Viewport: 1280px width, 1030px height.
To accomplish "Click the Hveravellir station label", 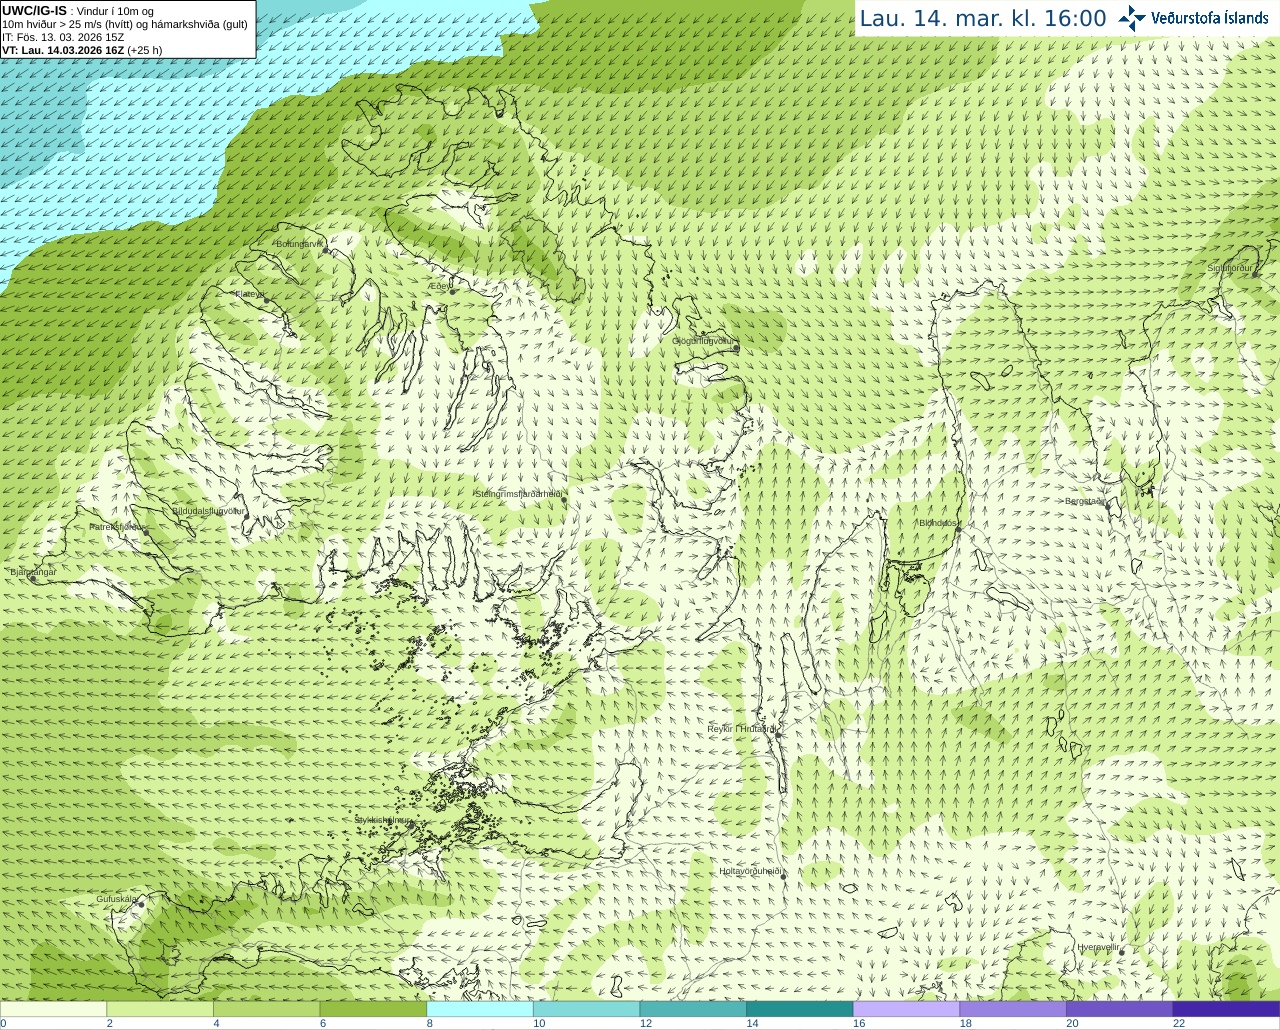I will [1099, 947].
